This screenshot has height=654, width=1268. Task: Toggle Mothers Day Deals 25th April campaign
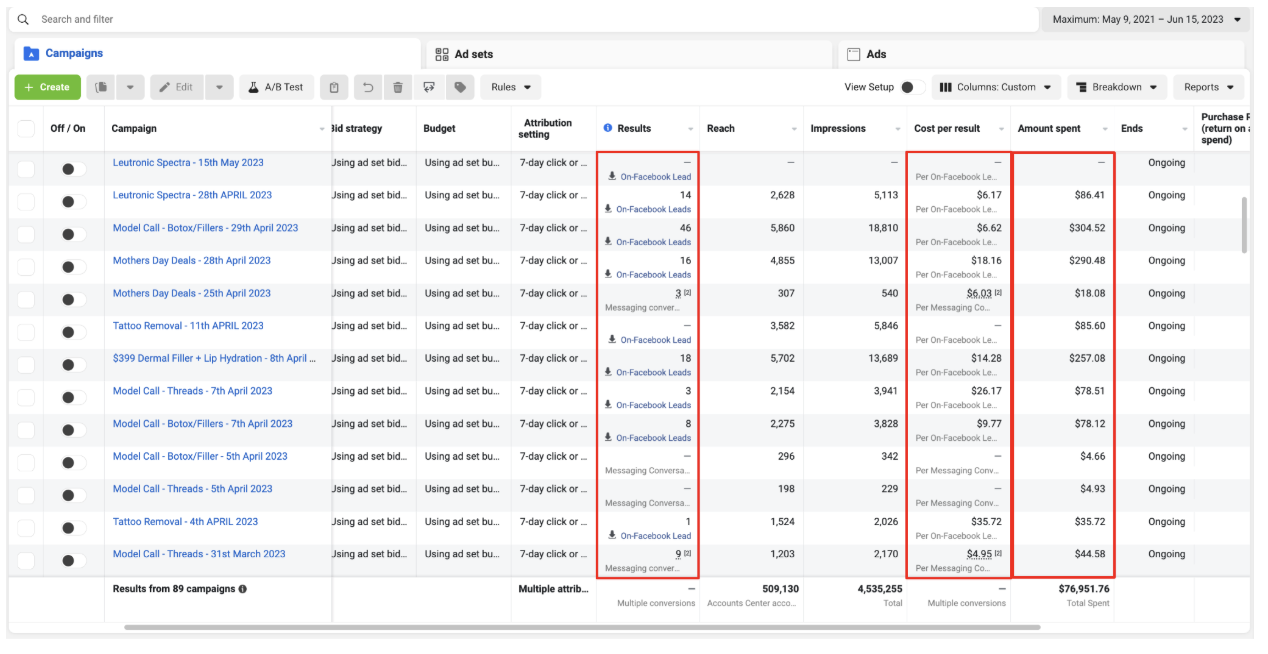pos(73,299)
